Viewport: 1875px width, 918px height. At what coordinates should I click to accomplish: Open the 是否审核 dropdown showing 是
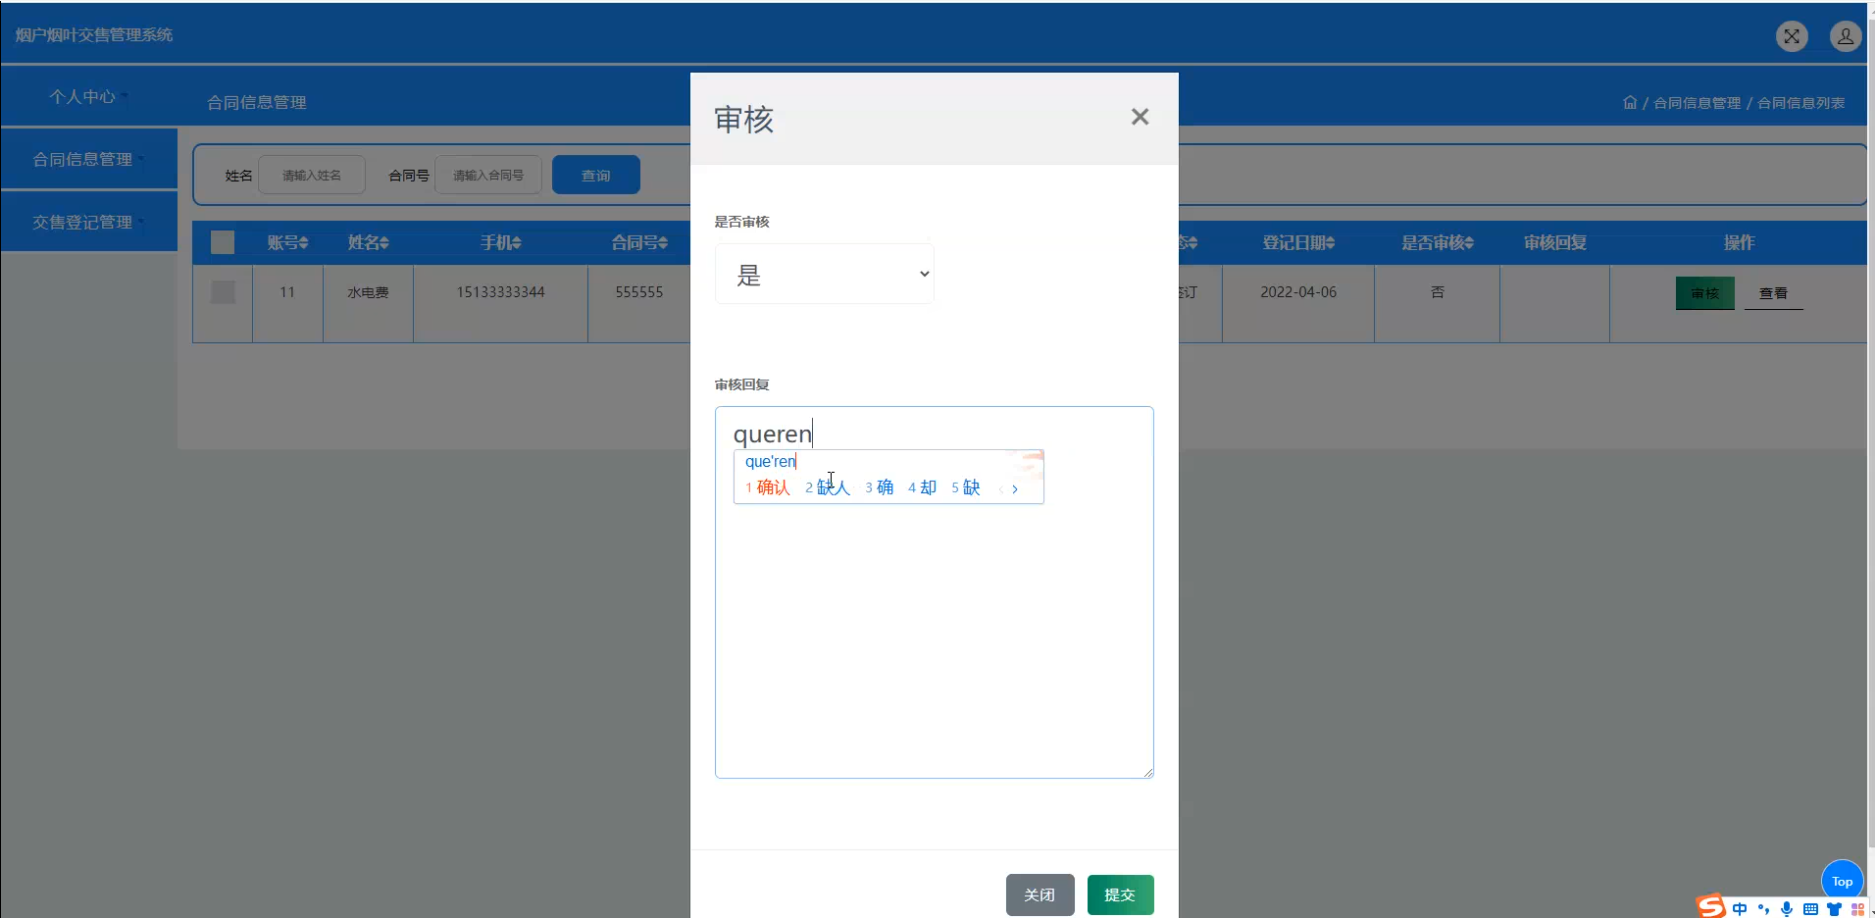824,274
